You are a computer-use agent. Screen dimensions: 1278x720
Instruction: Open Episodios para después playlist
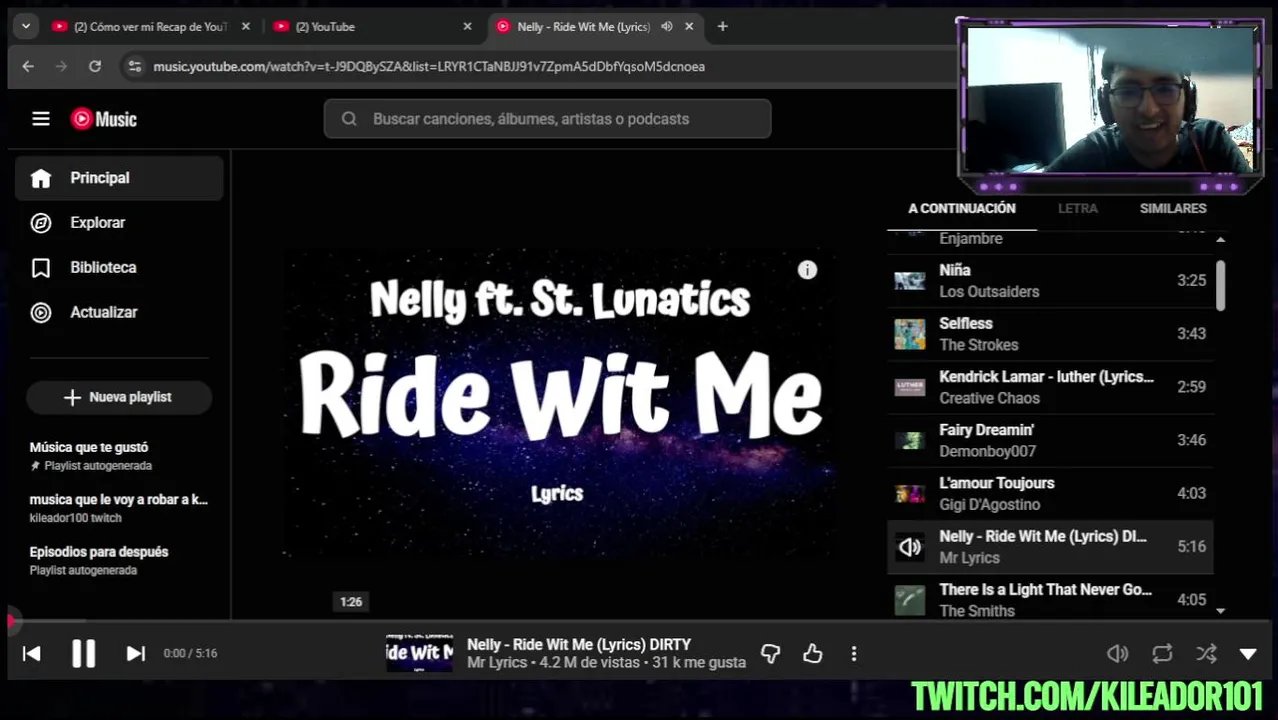point(119,560)
